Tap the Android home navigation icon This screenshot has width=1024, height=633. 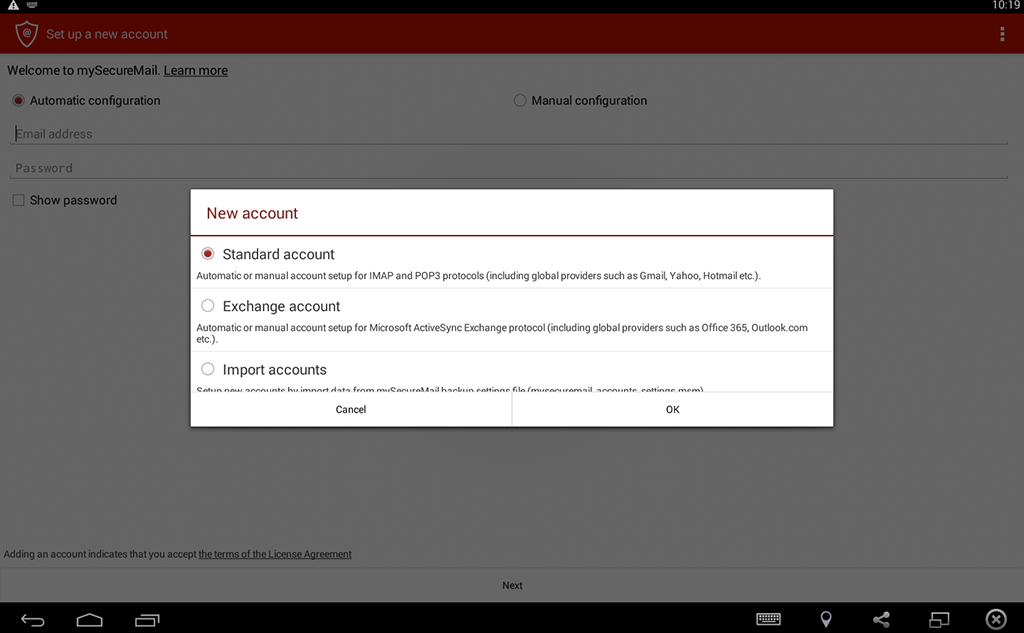point(89,619)
